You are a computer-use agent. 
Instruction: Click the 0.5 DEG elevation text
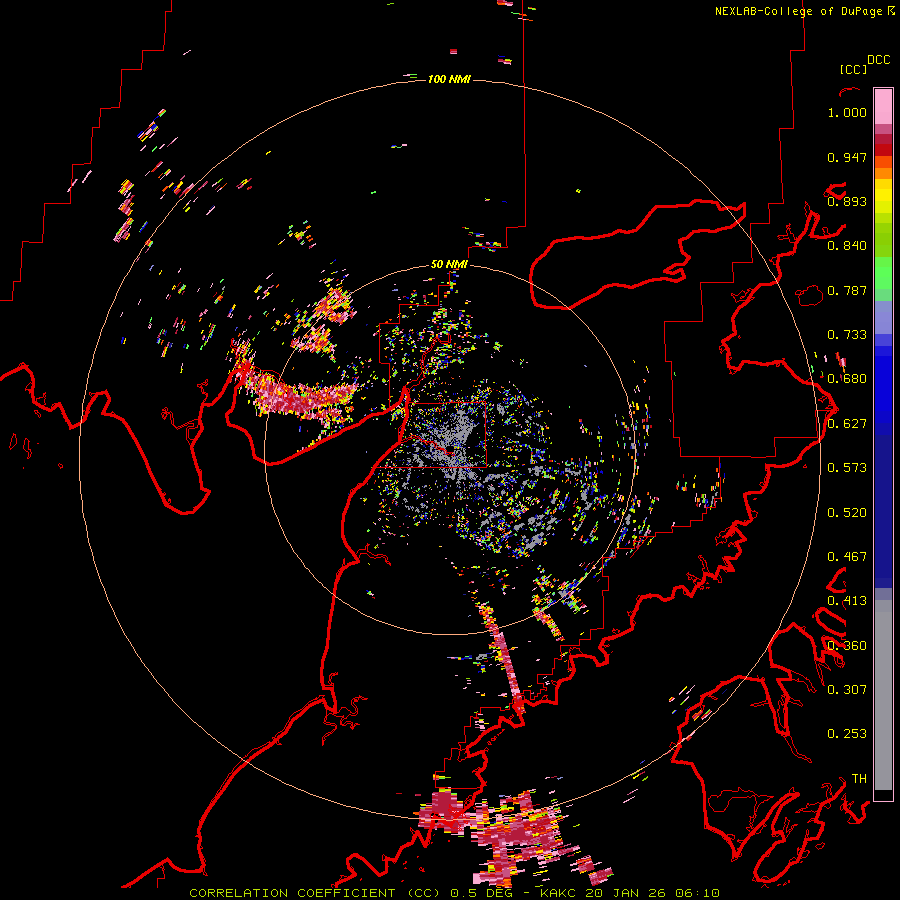481,893
